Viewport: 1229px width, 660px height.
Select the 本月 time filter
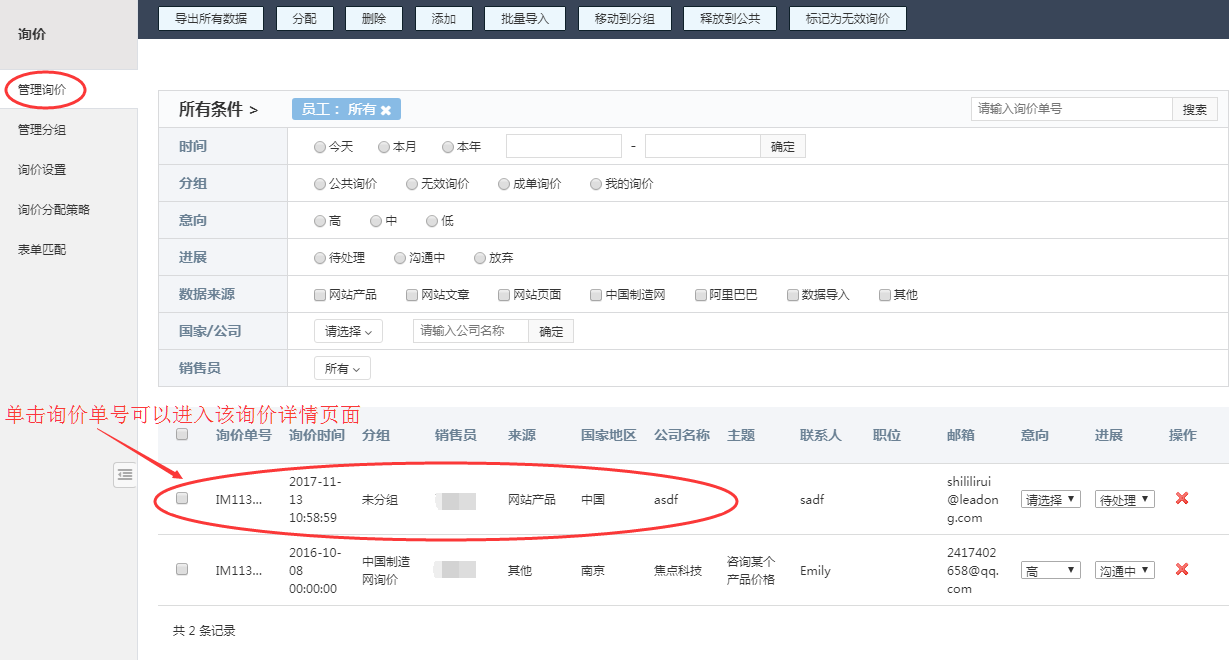[383, 145]
